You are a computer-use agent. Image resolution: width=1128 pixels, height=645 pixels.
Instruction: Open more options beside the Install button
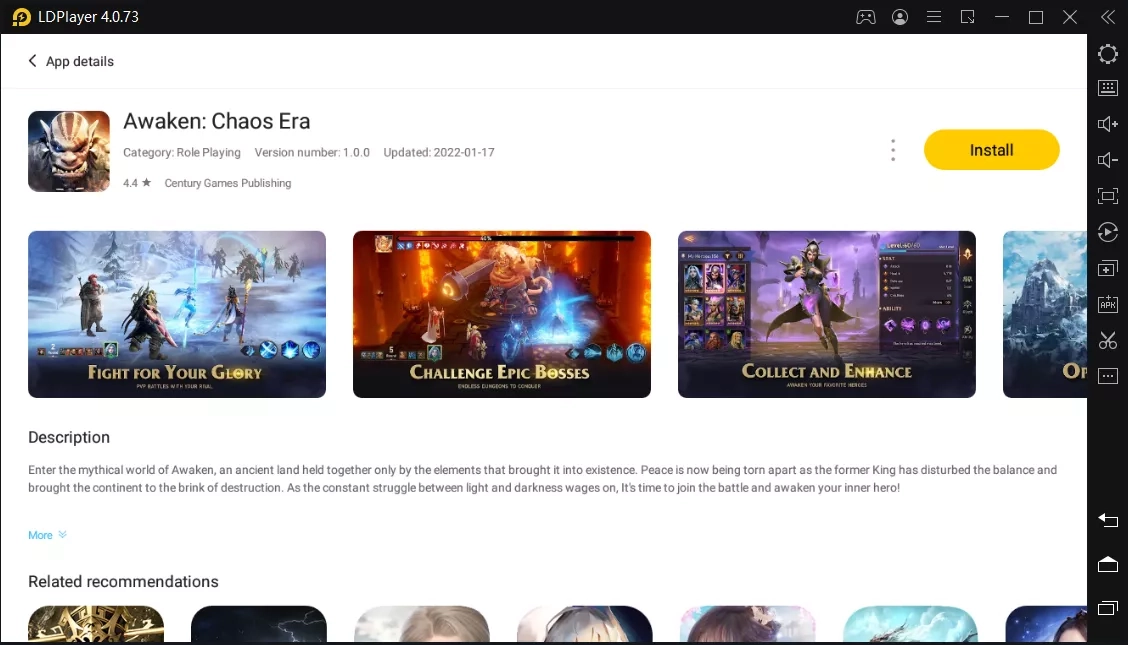click(x=893, y=149)
